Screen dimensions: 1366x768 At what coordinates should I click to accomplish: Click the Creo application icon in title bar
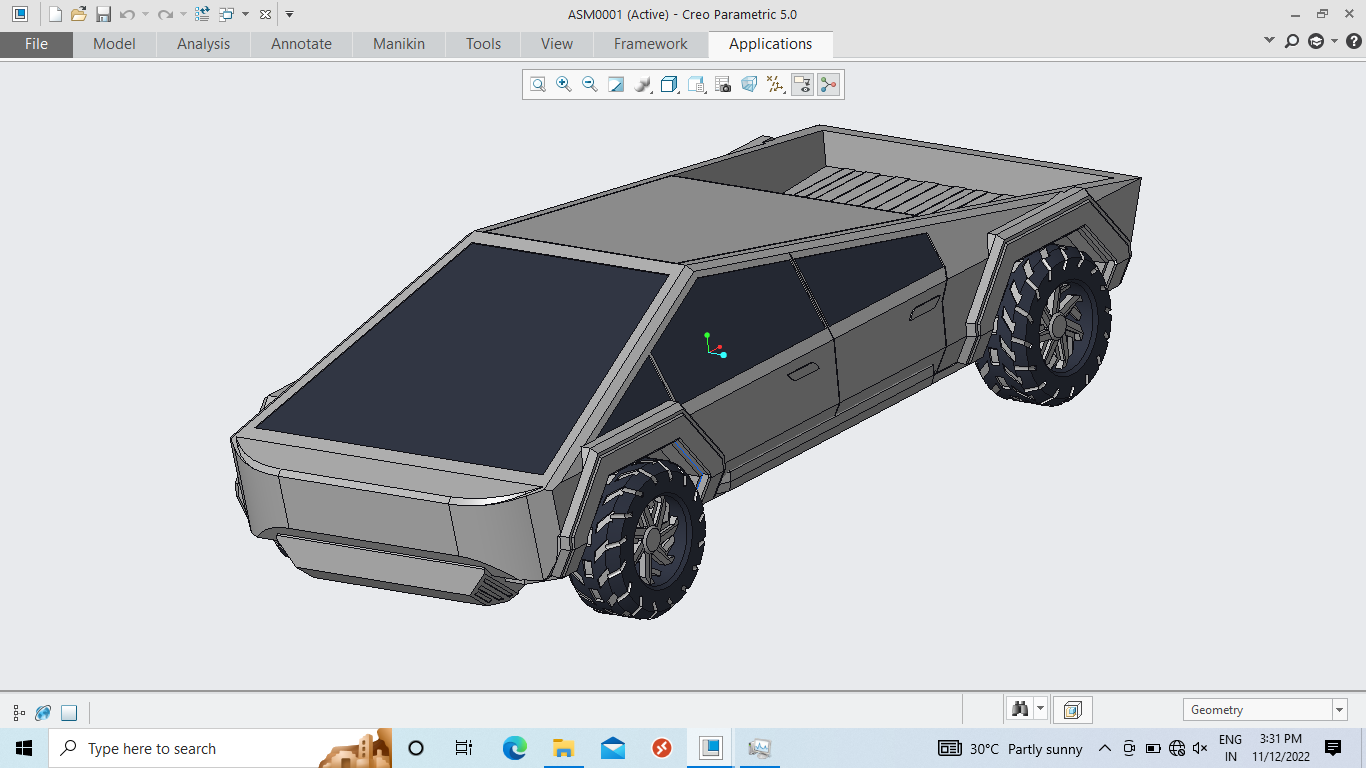(x=20, y=14)
